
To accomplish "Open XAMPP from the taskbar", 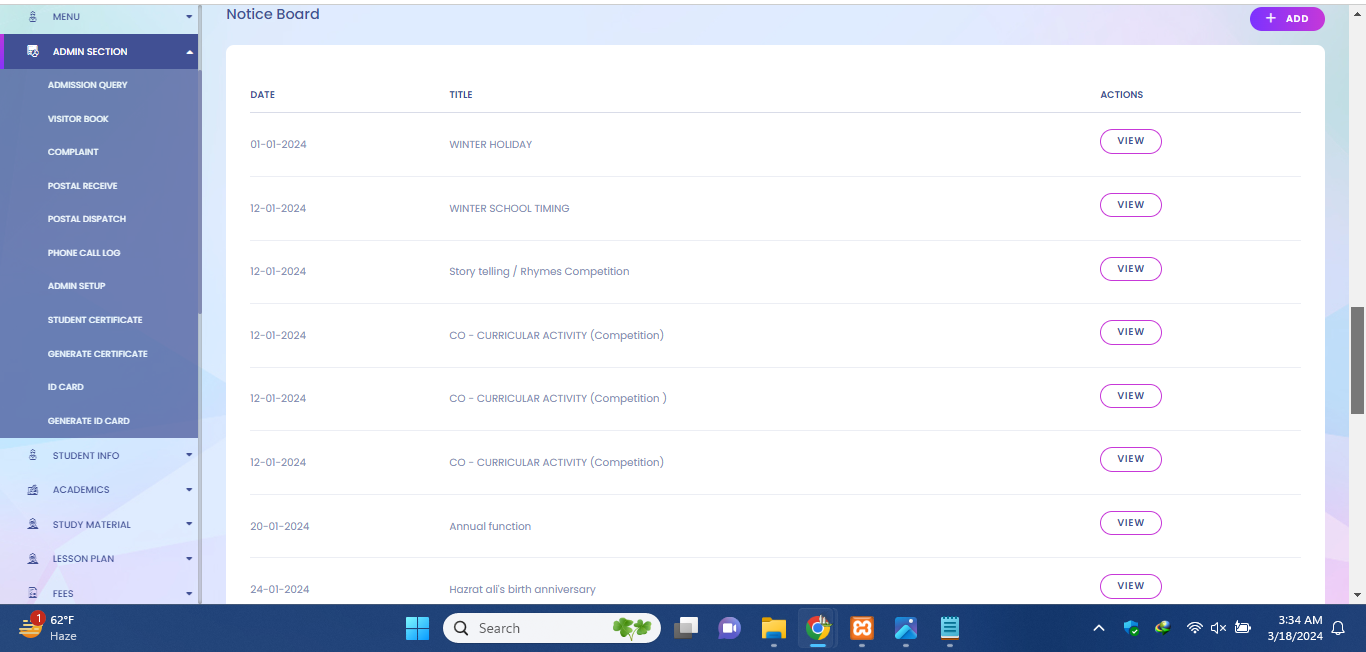I will click(861, 628).
